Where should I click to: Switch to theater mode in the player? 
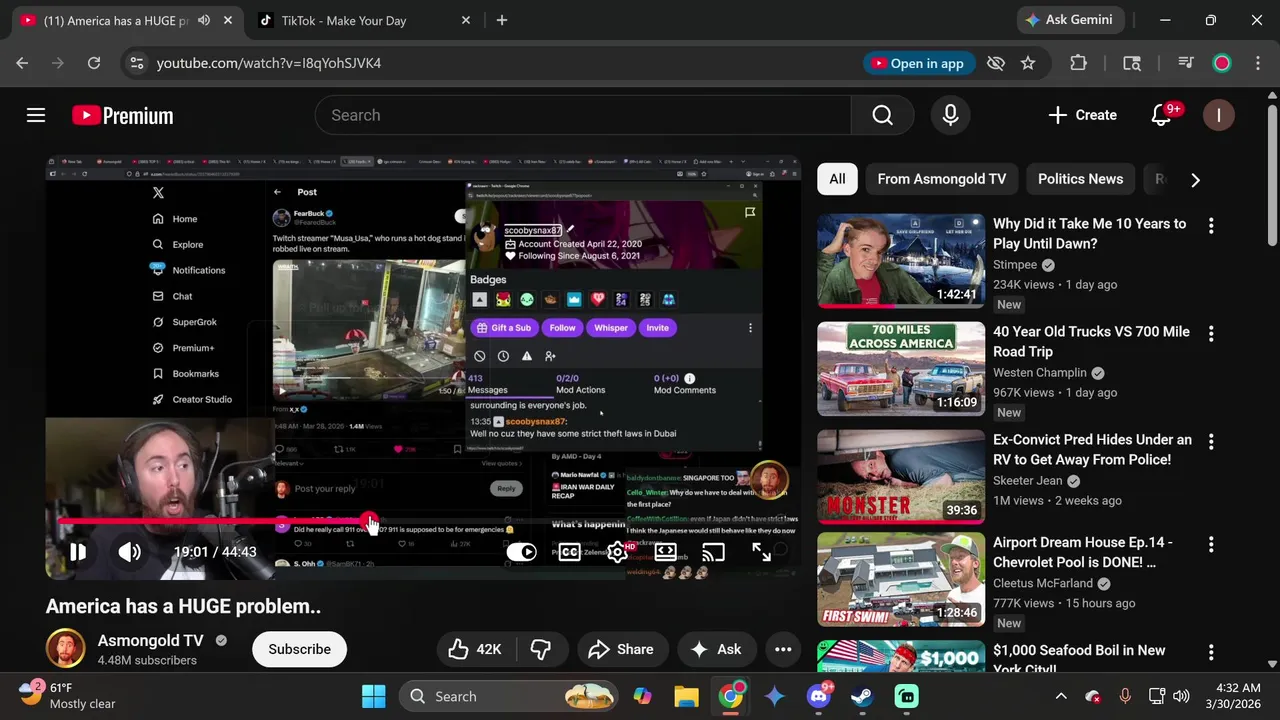[x=665, y=552]
